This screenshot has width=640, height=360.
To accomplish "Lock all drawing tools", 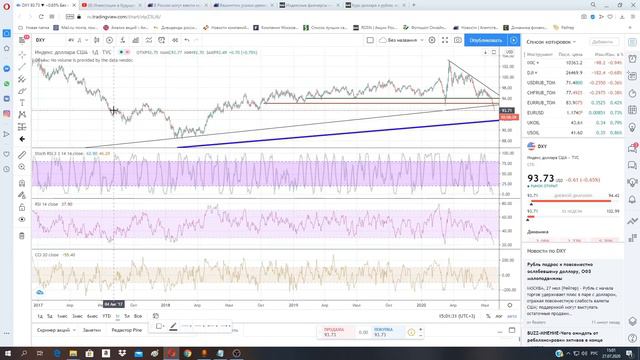I will coord(22,207).
